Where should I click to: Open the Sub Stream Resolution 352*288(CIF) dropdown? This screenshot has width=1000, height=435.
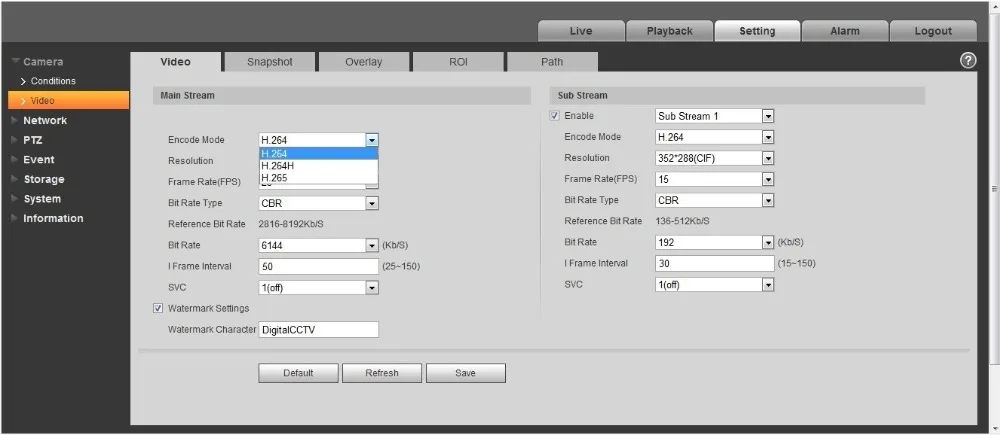(x=714, y=158)
